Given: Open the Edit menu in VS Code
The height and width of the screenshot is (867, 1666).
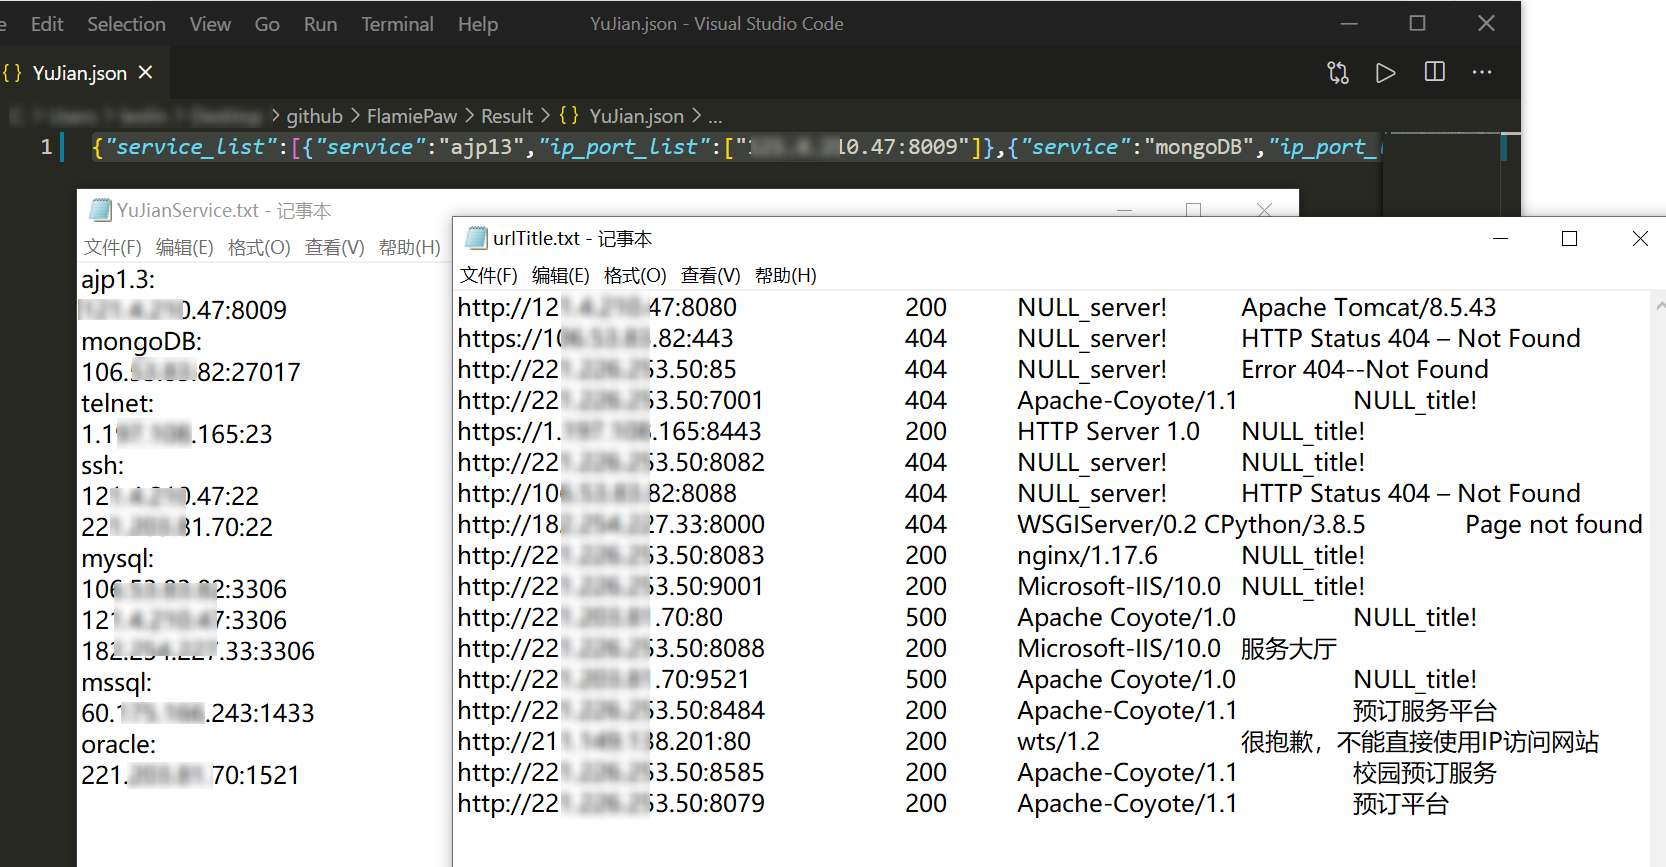Looking at the screenshot, I should [47, 24].
